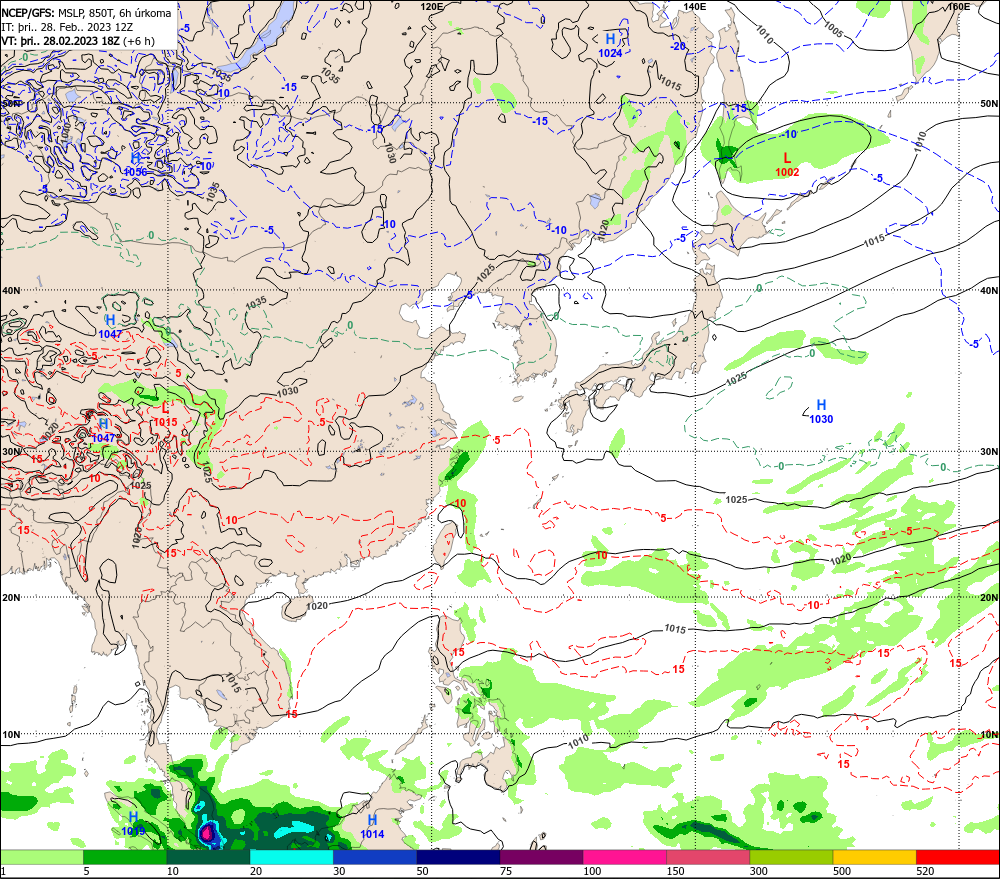Image resolution: width=1000 pixels, height=879 pixels.
Task: Click the orange 500 mm legend swatch
Action: point(874,857)
